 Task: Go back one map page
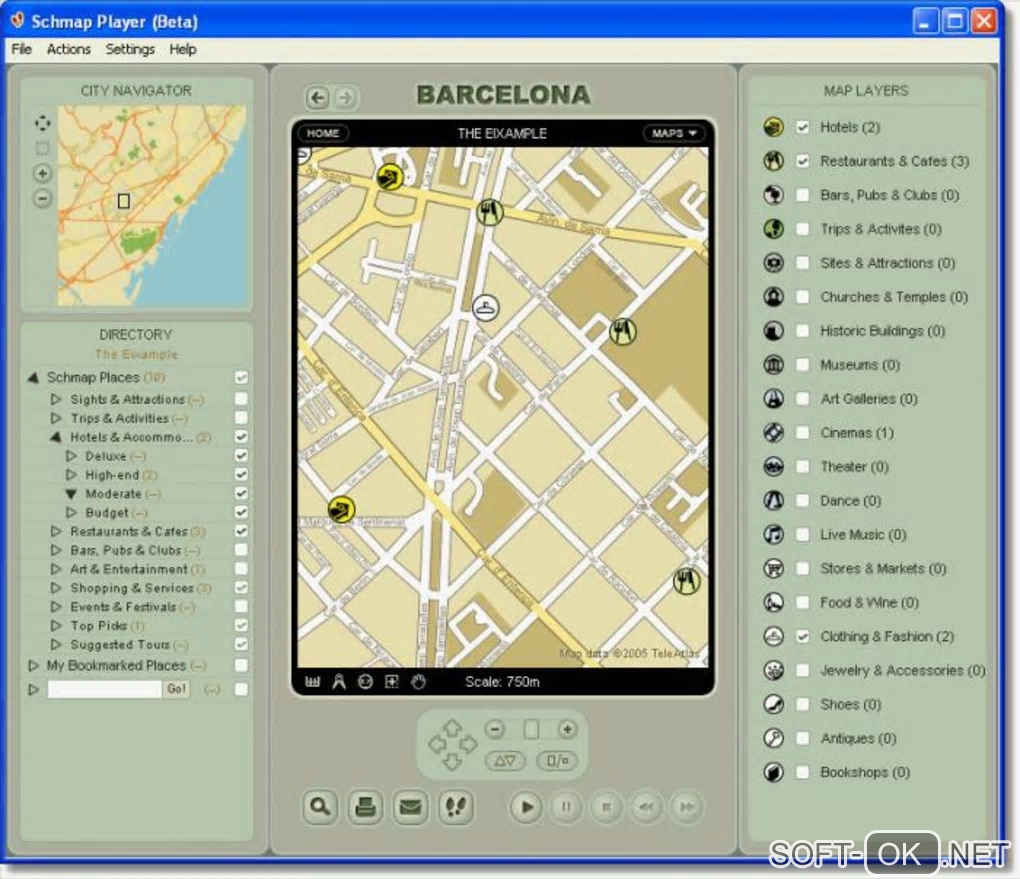317,98
